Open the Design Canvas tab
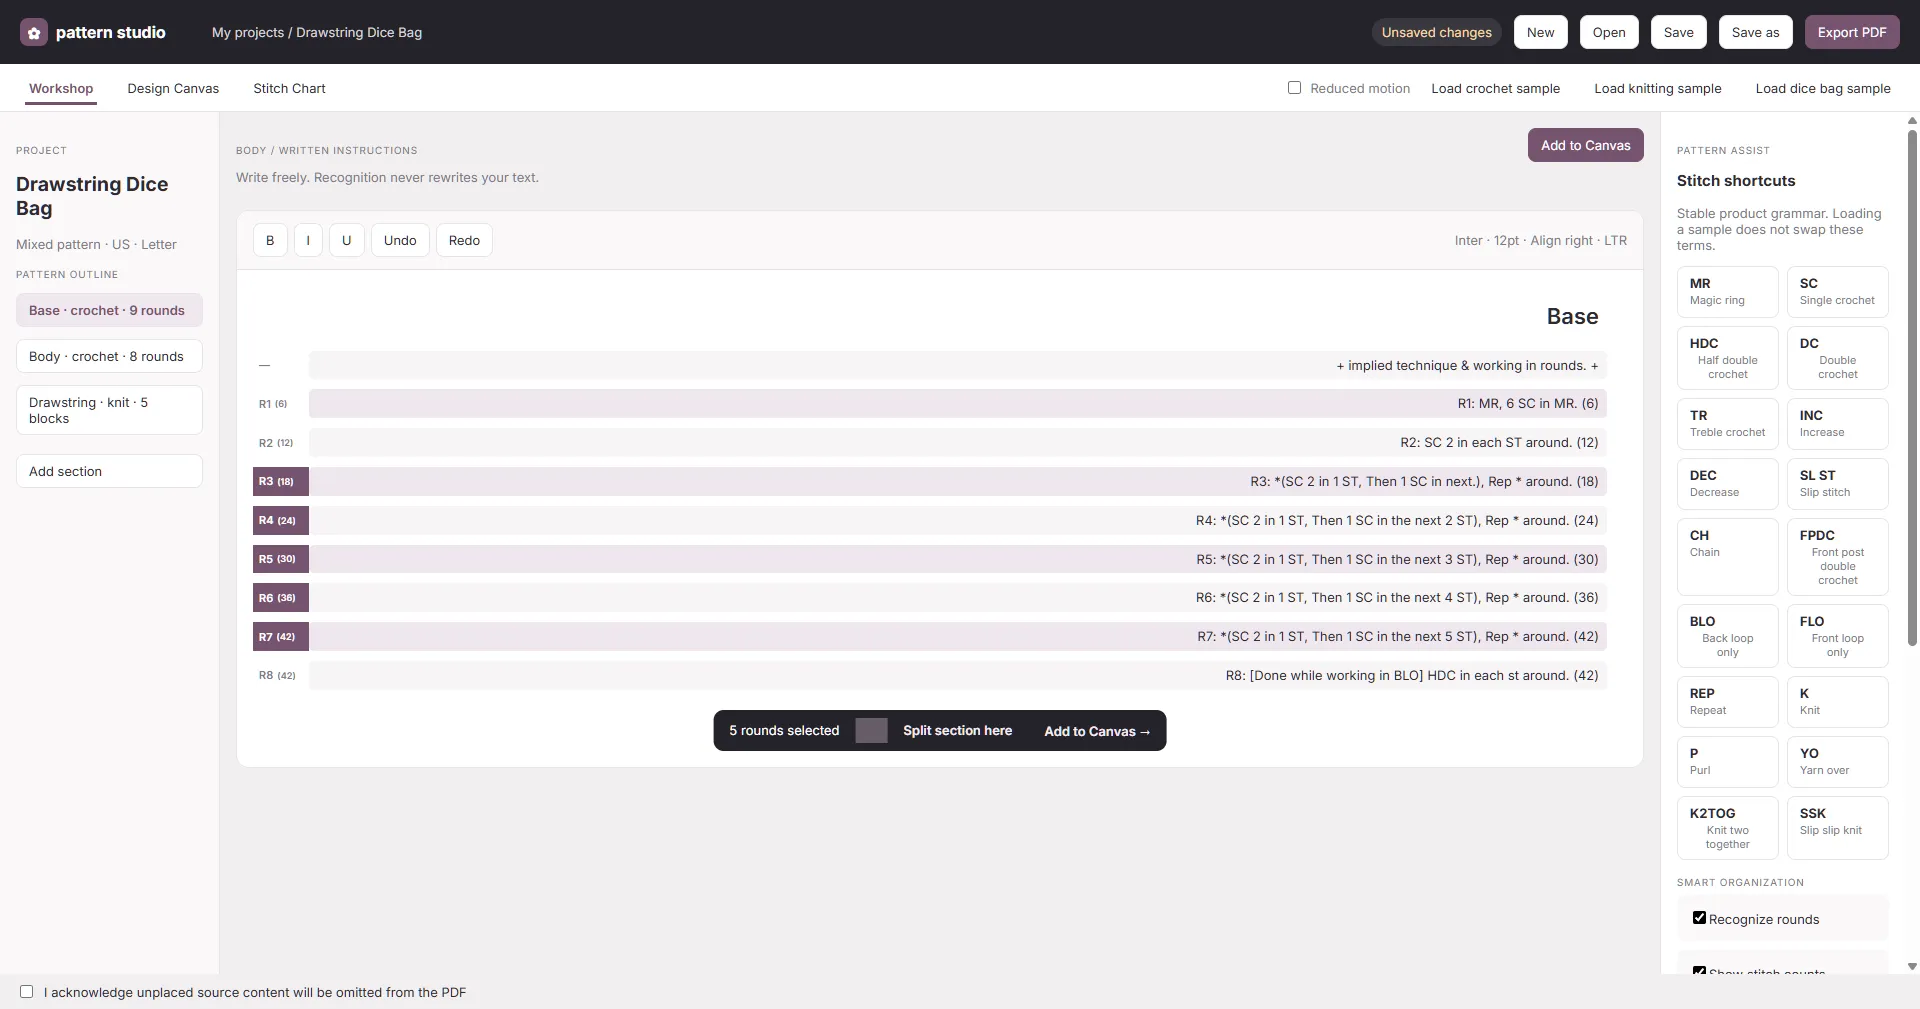Screen dimensions: 1920x1009 [x=173, y=88]
